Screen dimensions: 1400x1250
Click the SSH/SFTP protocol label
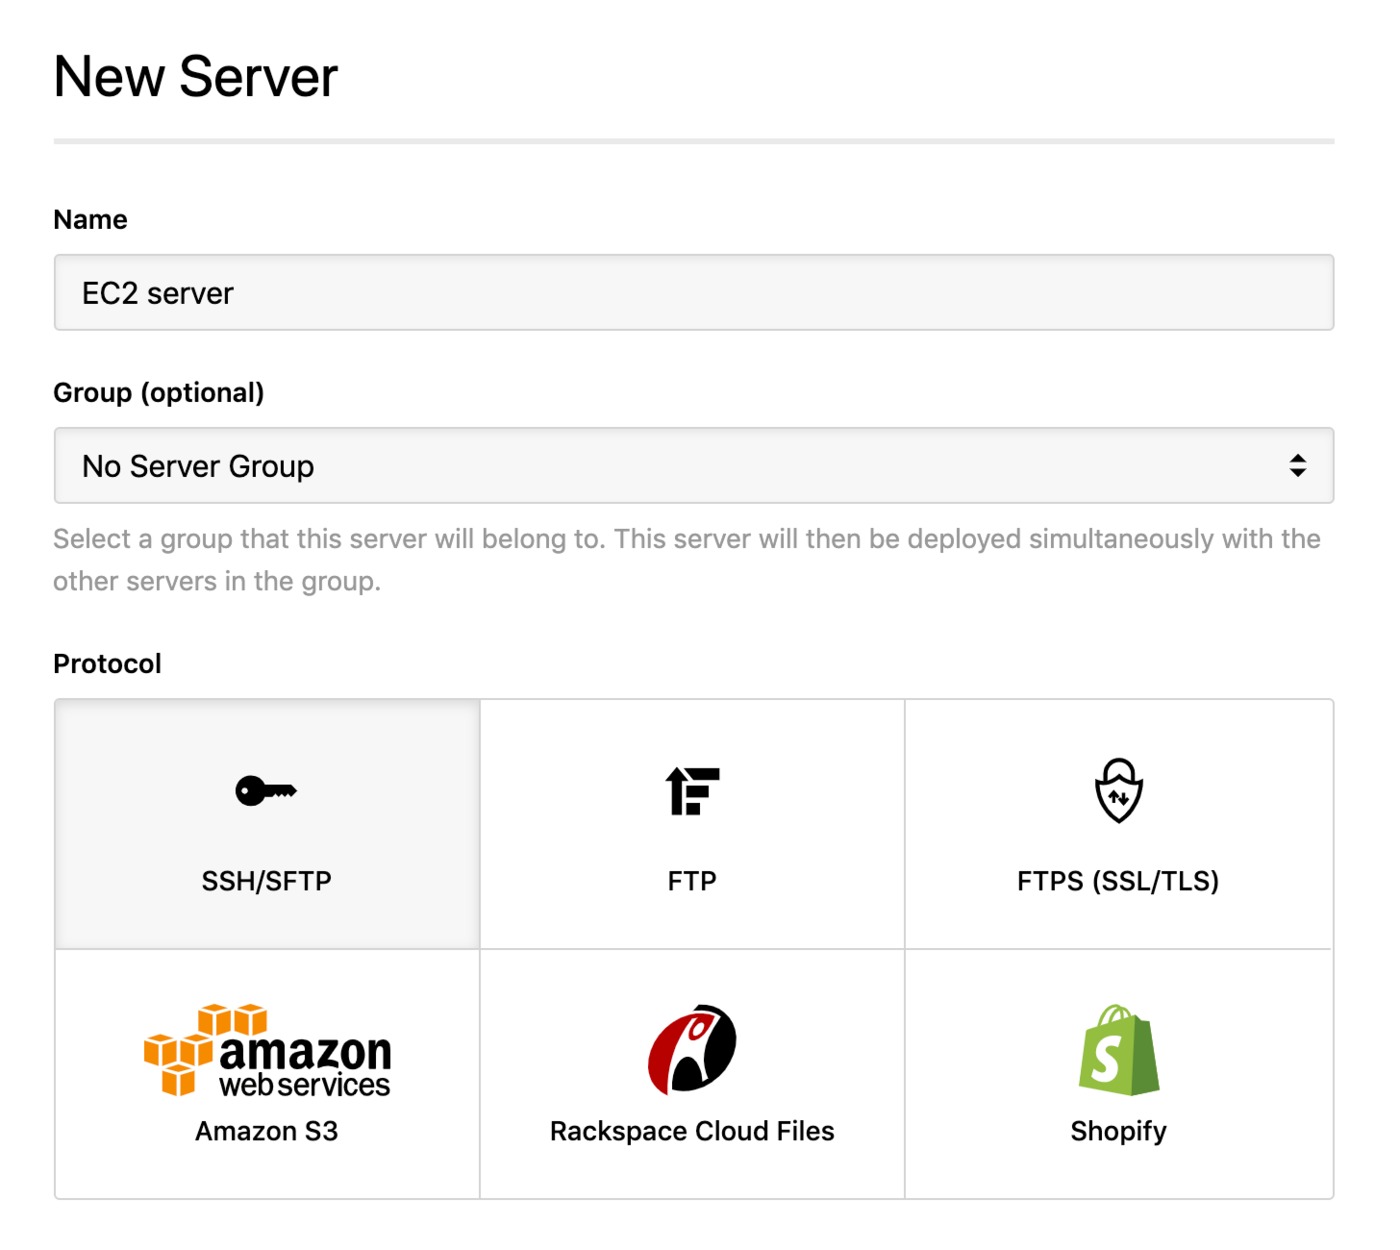pos(266,881)
